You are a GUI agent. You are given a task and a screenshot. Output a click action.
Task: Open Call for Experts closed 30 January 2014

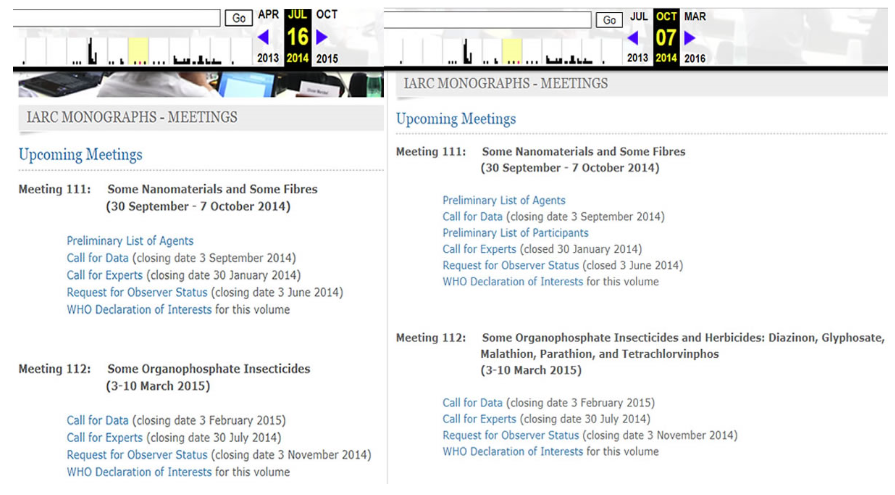point(479,249)
